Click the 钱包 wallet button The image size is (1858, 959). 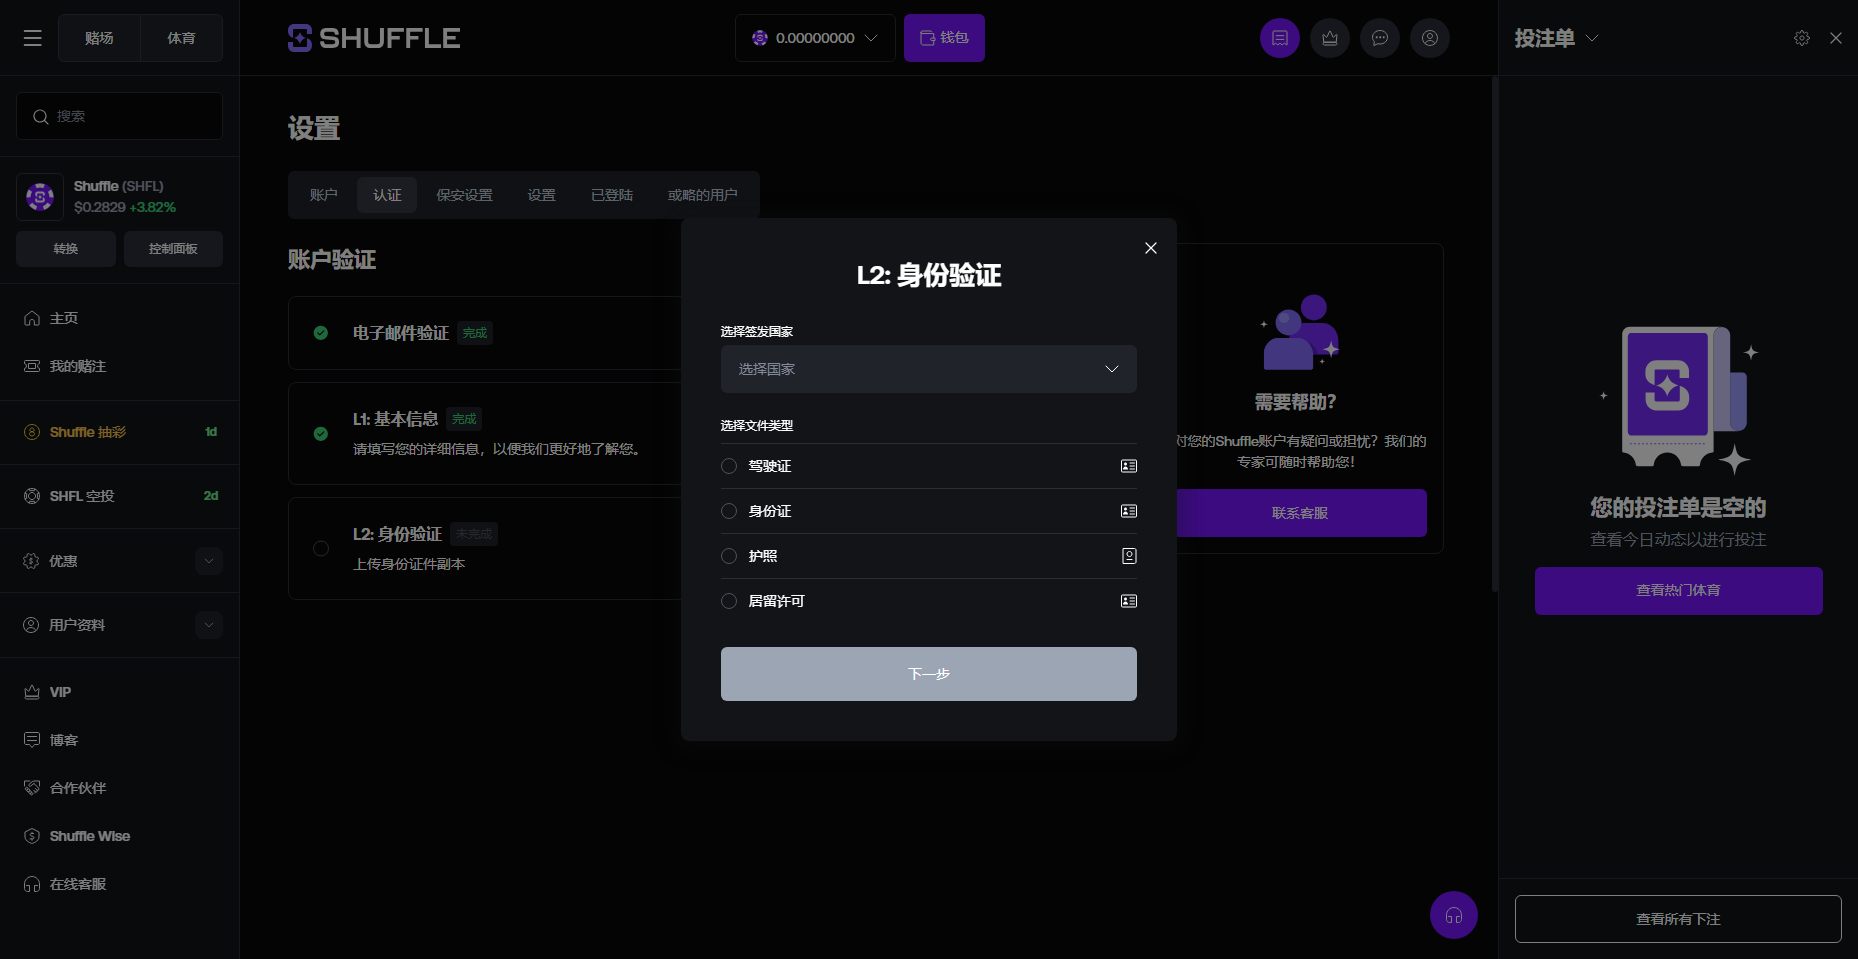tap(944, 38)
